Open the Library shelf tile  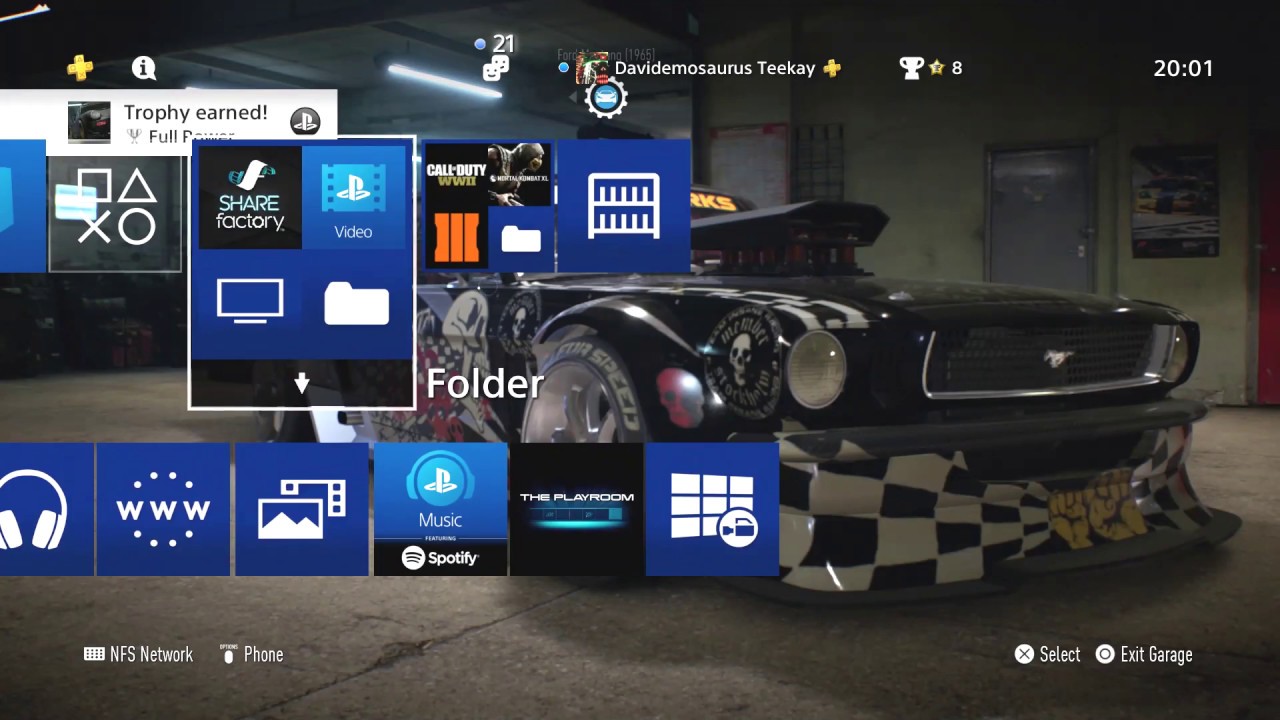click(x=624, y=206)
